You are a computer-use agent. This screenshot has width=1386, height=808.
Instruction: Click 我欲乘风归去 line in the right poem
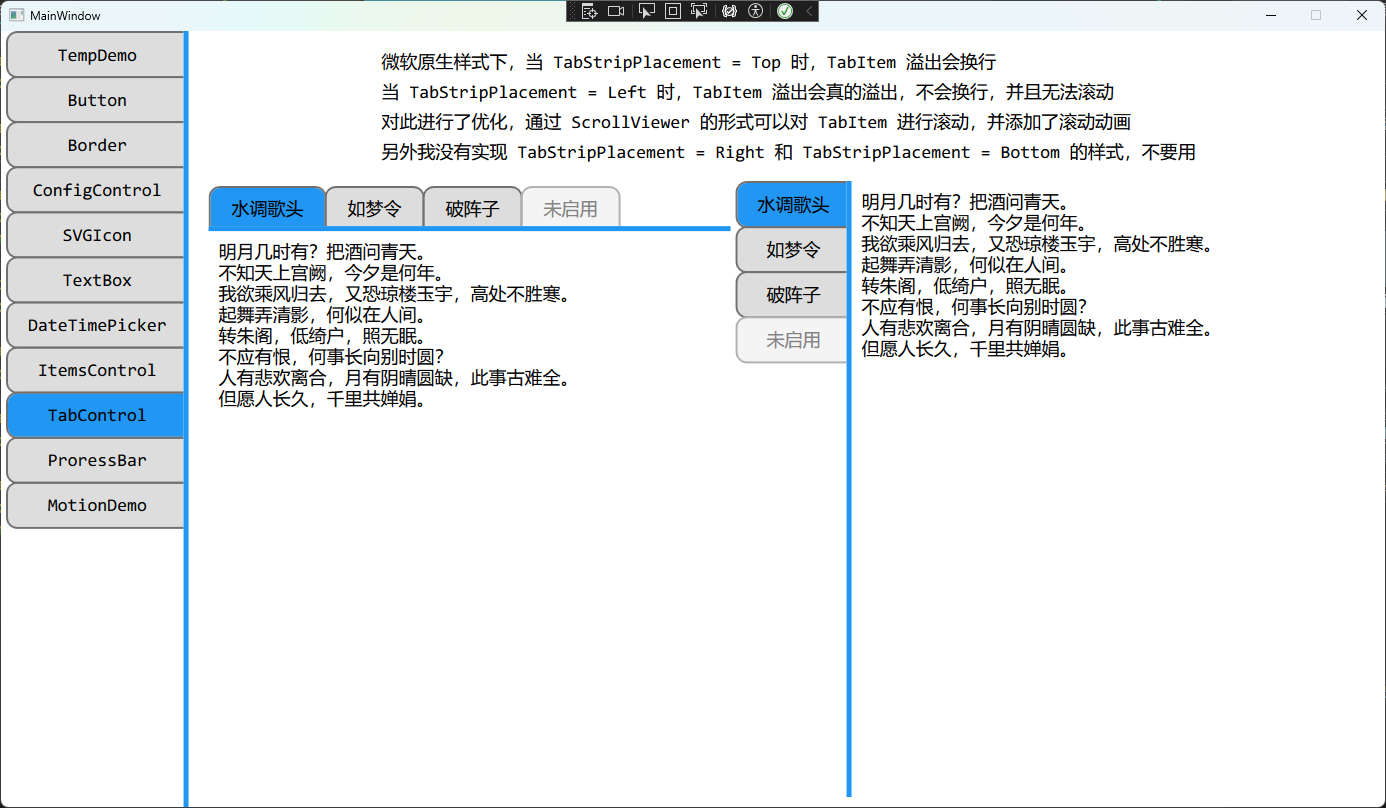1037,244
